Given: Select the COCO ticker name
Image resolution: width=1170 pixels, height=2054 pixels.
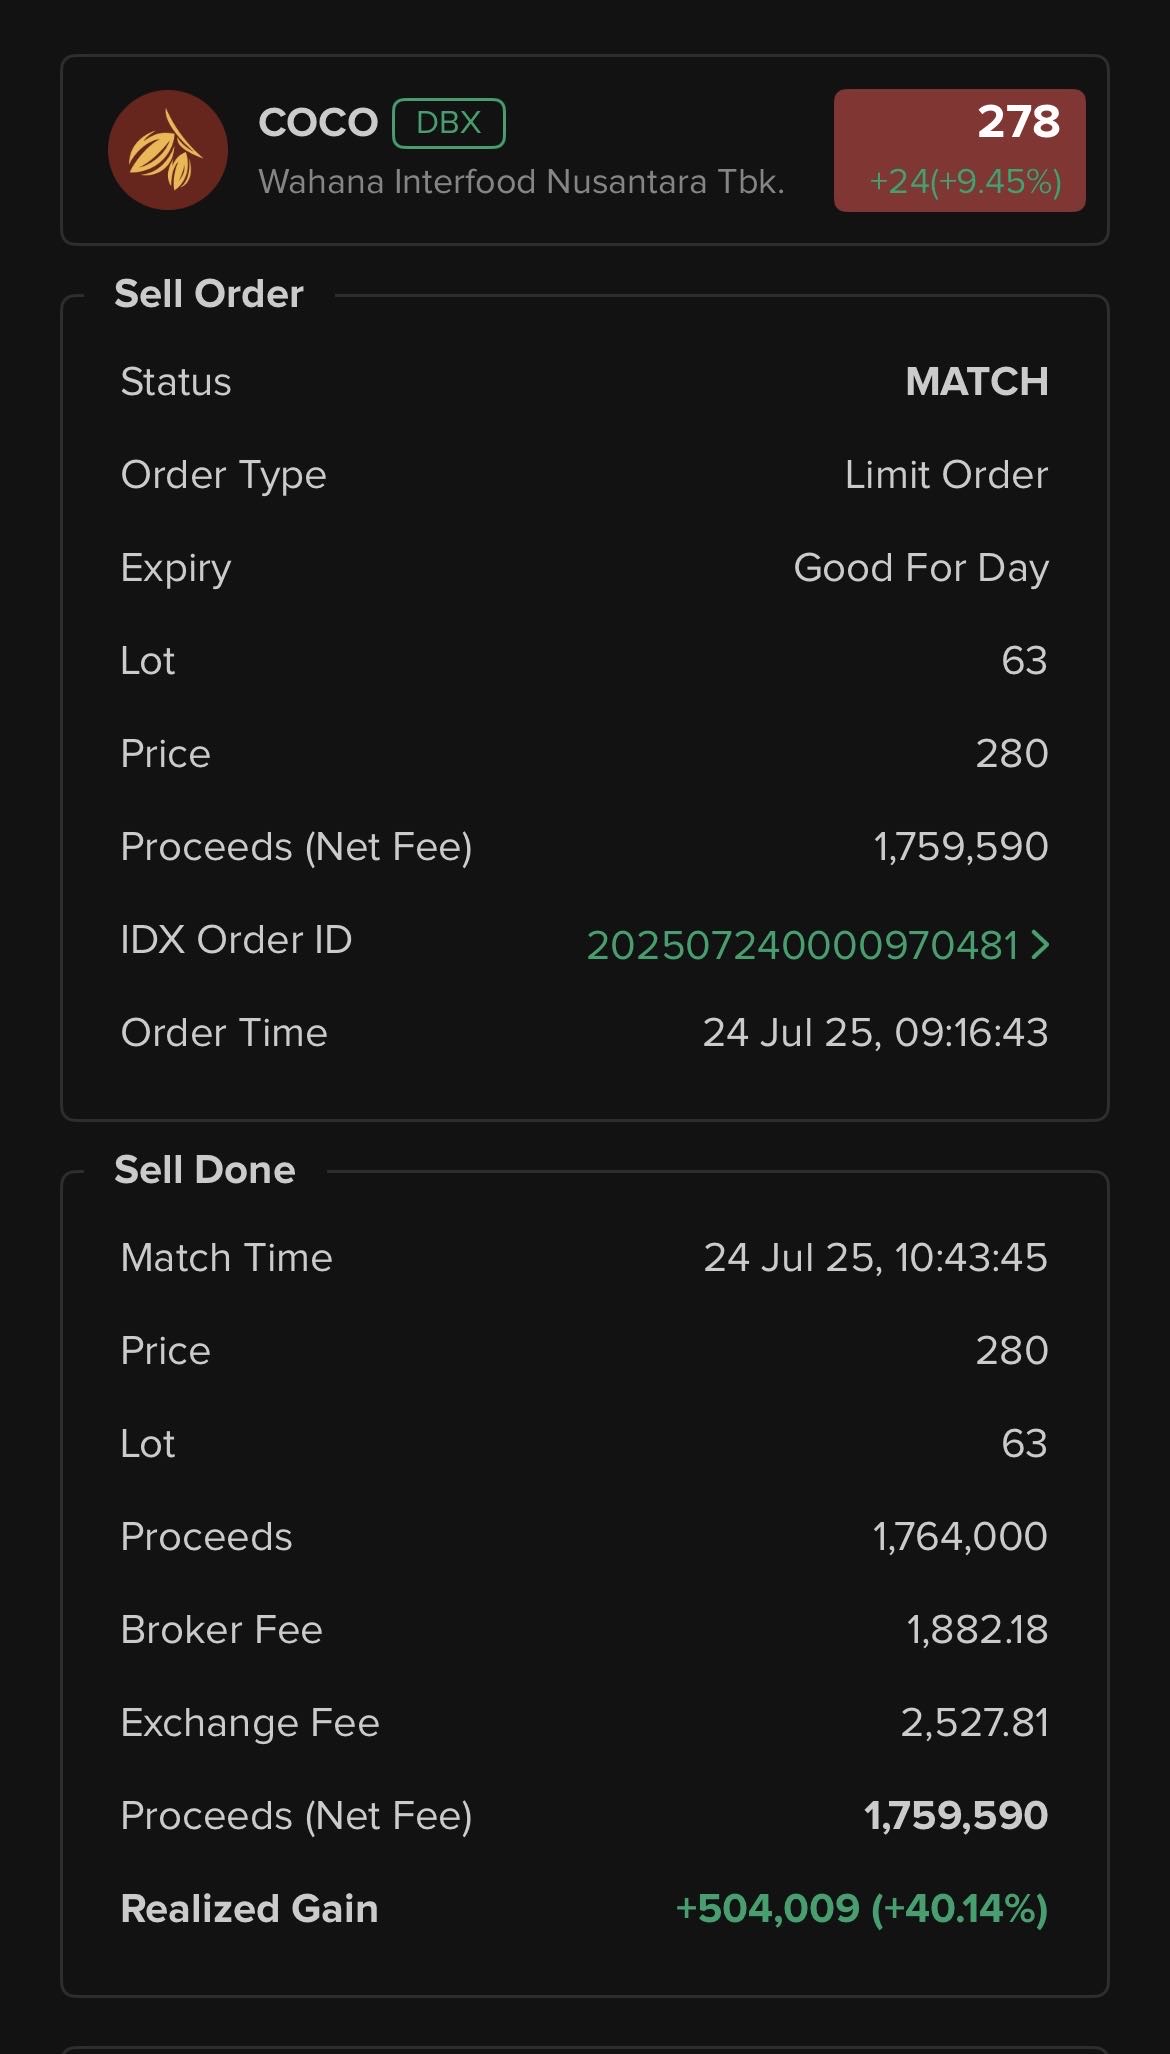Looking at the screenshot, I should (318, 123).
